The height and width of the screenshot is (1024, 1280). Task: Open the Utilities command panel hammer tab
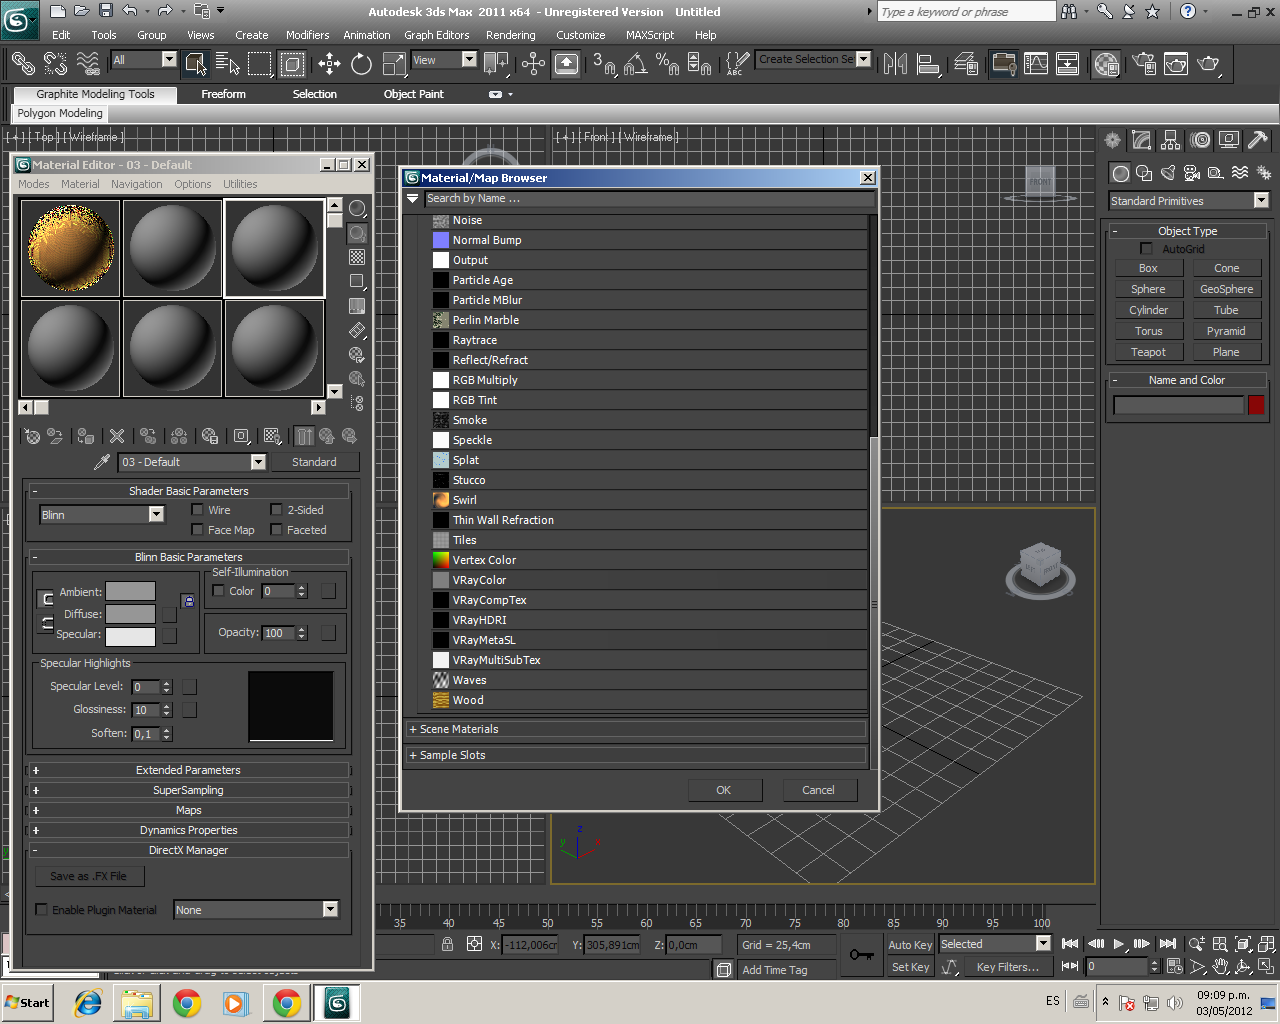tap(1258, 140)
